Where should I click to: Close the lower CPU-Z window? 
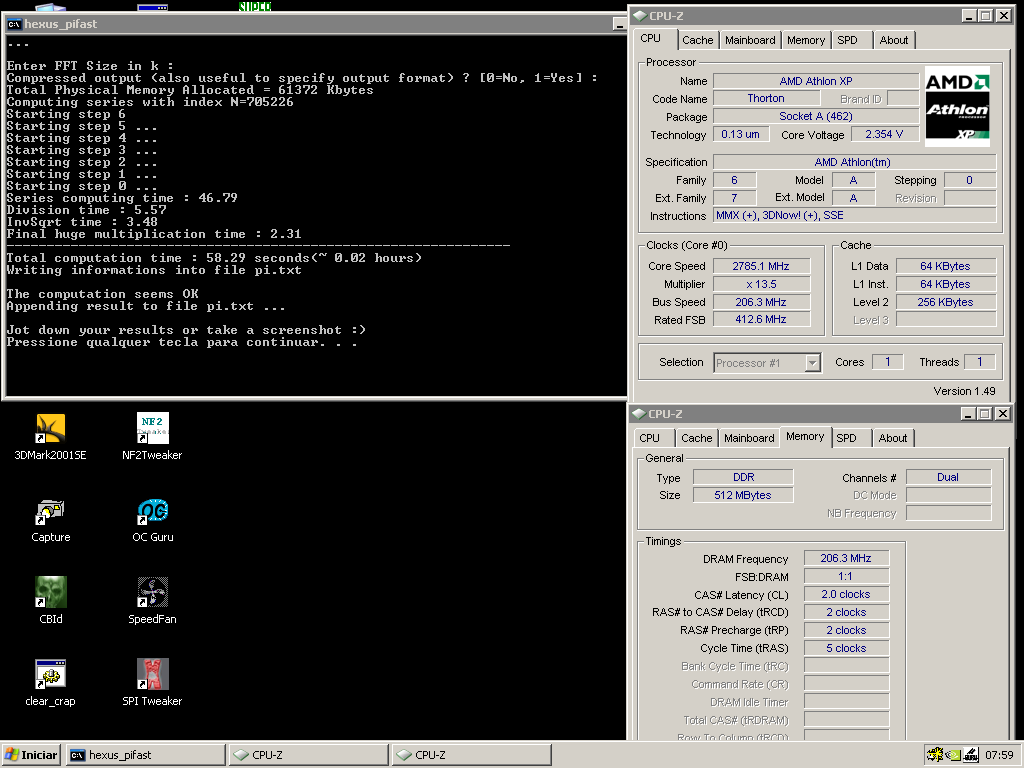(x=1002, y=413)
